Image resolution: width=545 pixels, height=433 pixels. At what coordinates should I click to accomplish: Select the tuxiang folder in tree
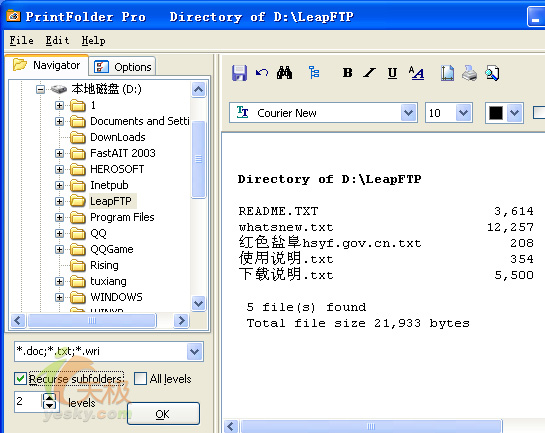pyautogui.click(x=108, y=281)
